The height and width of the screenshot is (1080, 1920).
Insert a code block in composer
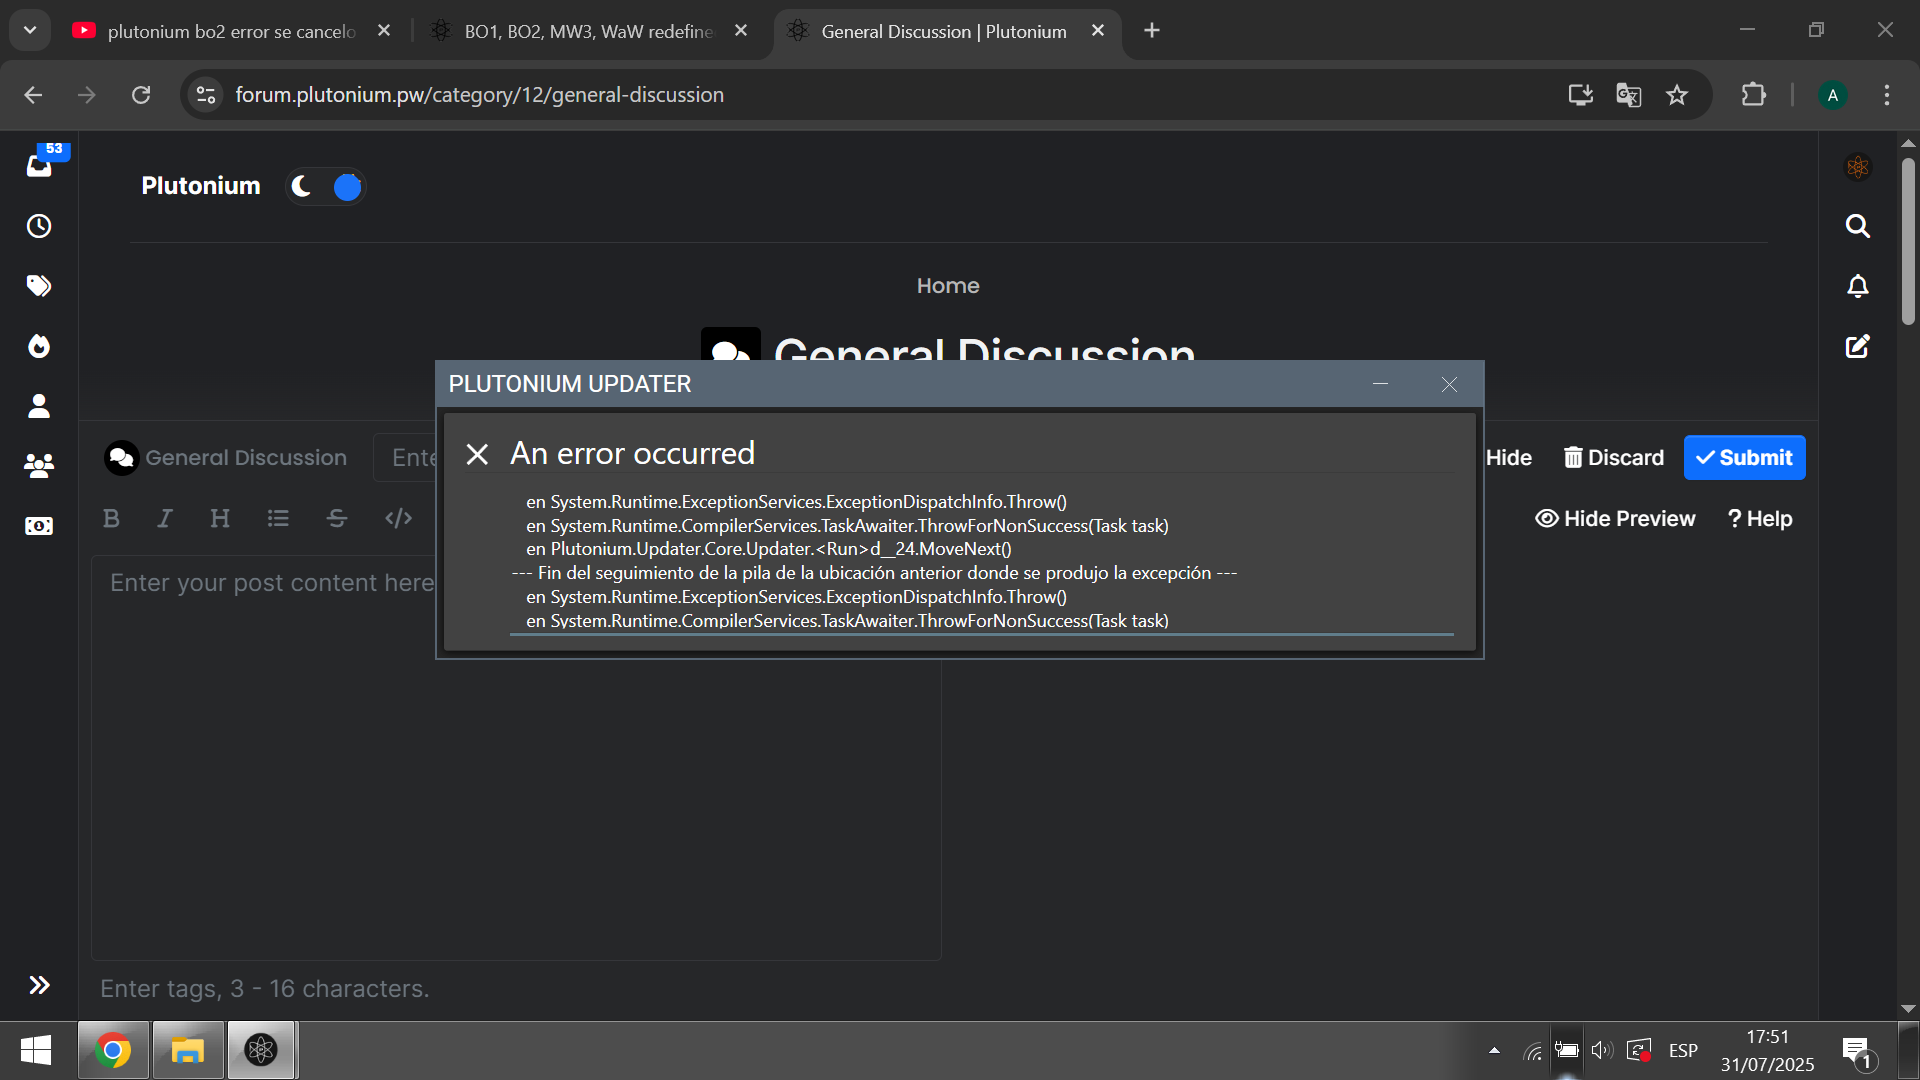coord(398,518)
